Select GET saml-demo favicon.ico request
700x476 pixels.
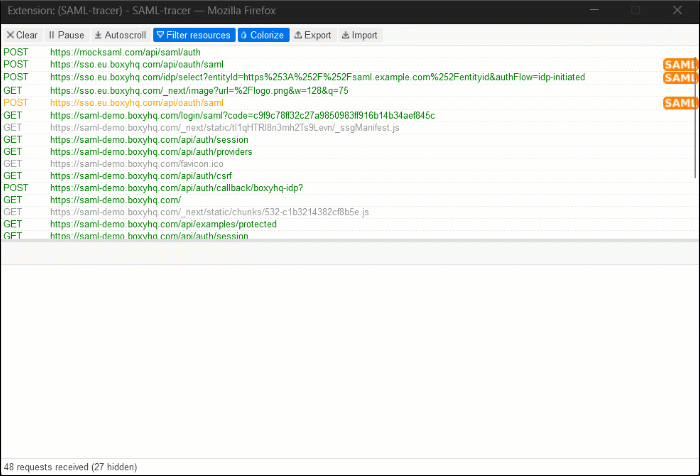pyautogui.click(x=348, y=164)
